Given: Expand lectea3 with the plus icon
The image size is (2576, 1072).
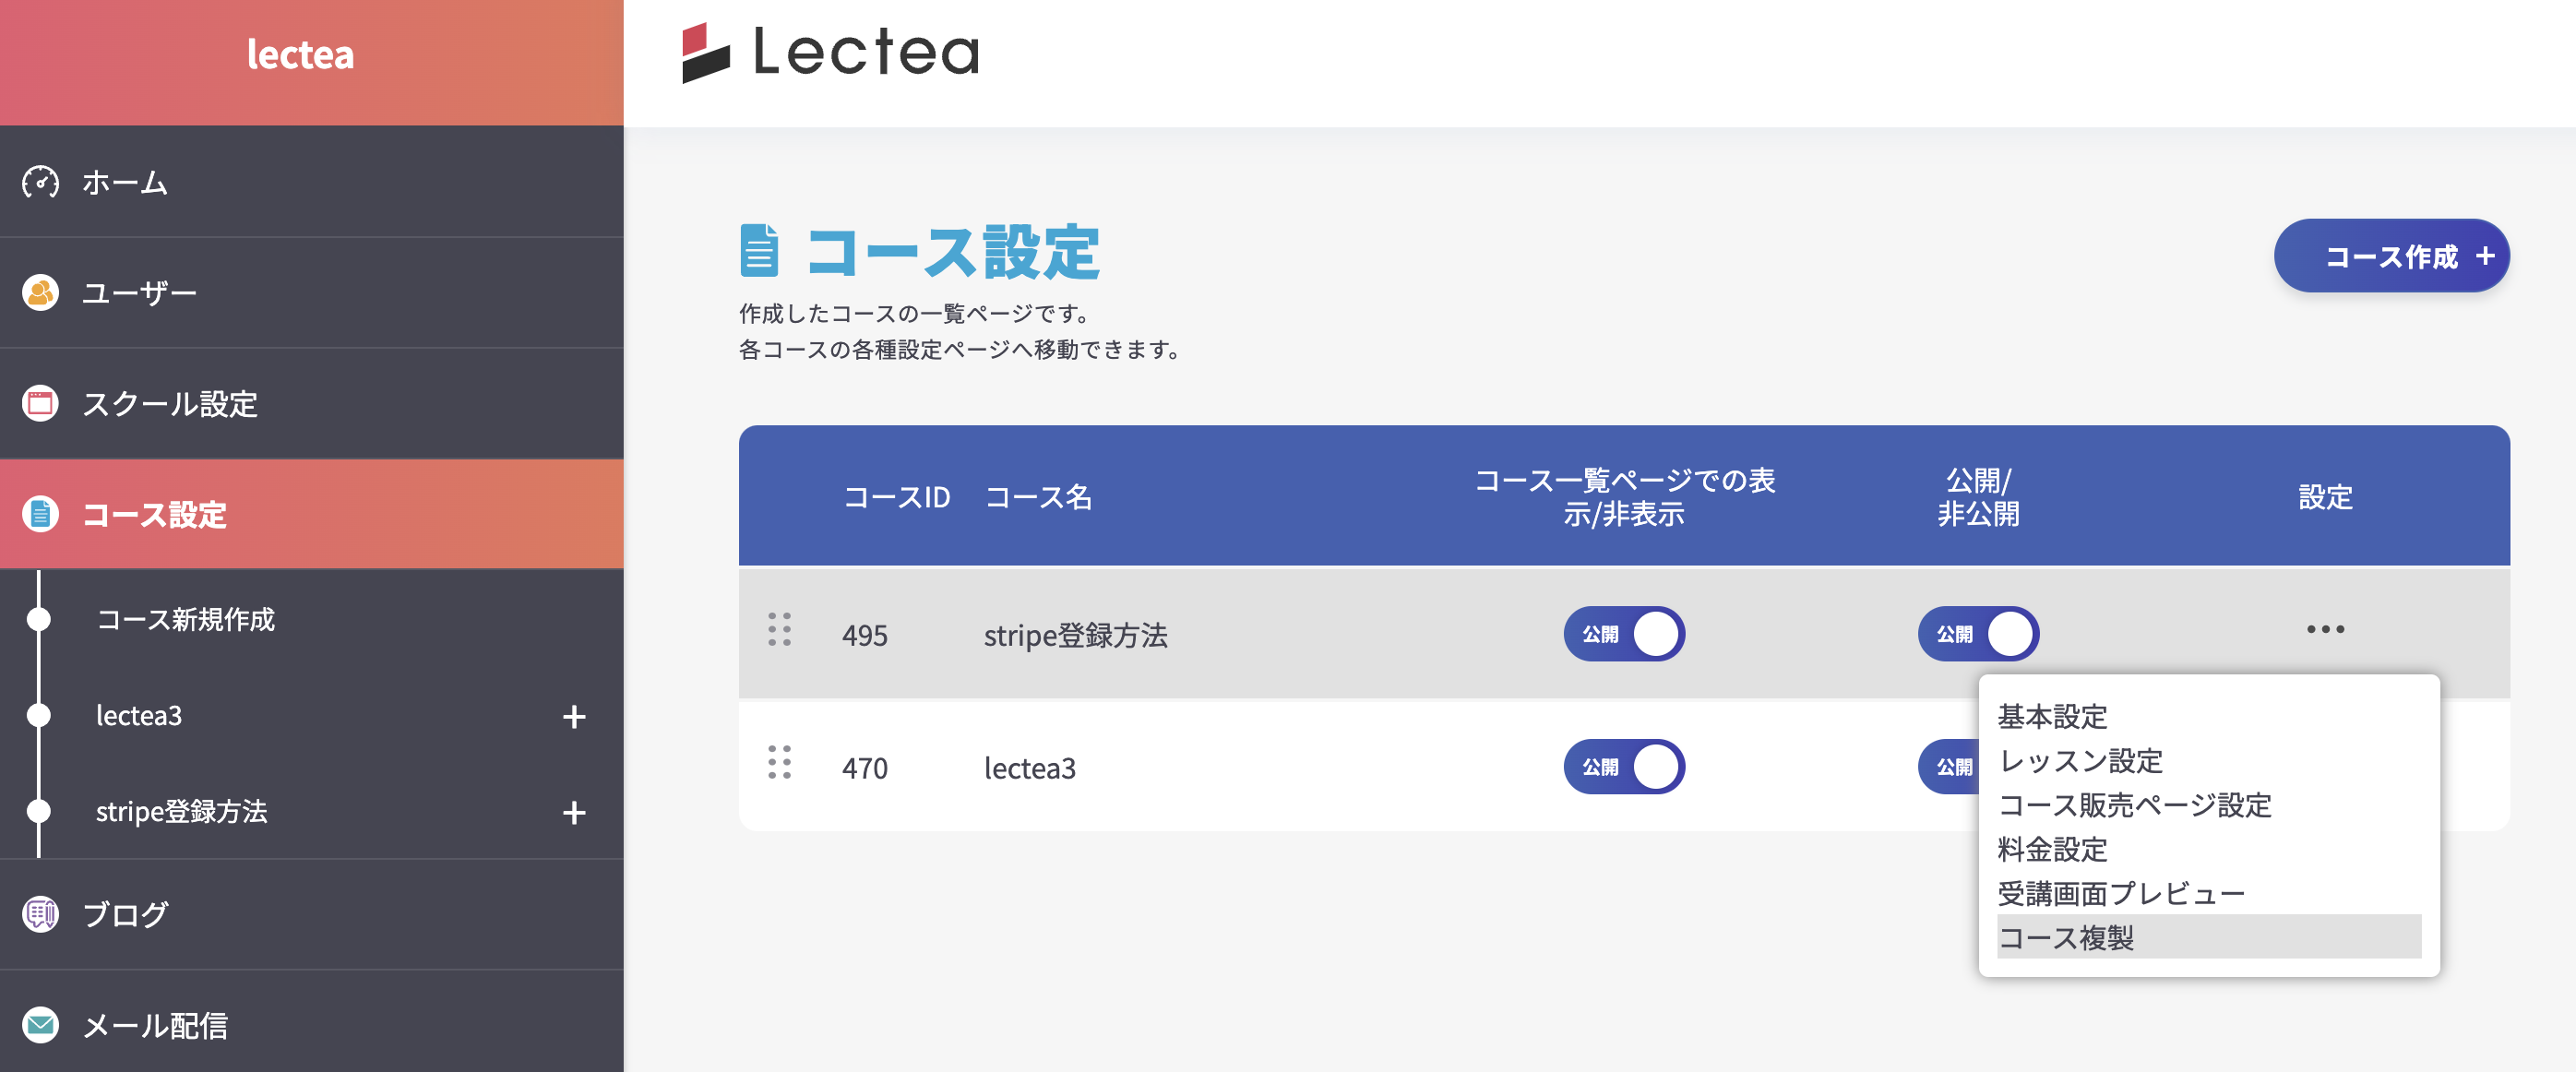Looking at the screenshot, I should (573, 717).
